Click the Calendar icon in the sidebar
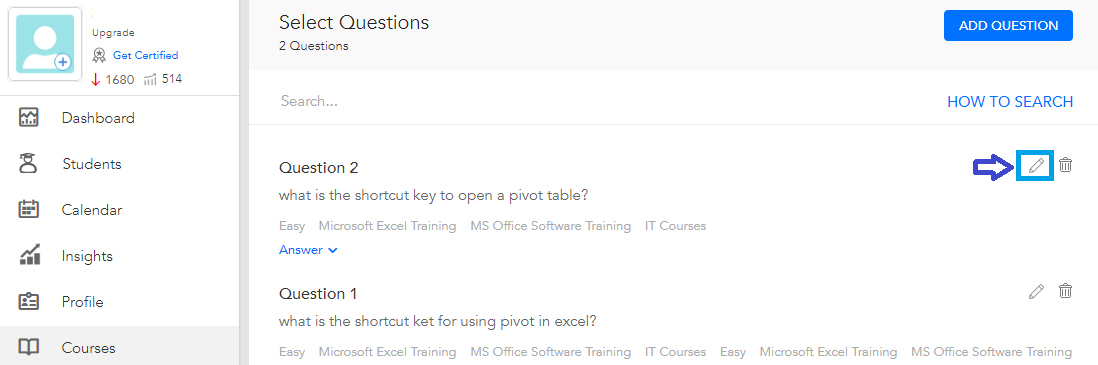The height and width of the screenshot is (365, 1098). (x=29, y=209)
